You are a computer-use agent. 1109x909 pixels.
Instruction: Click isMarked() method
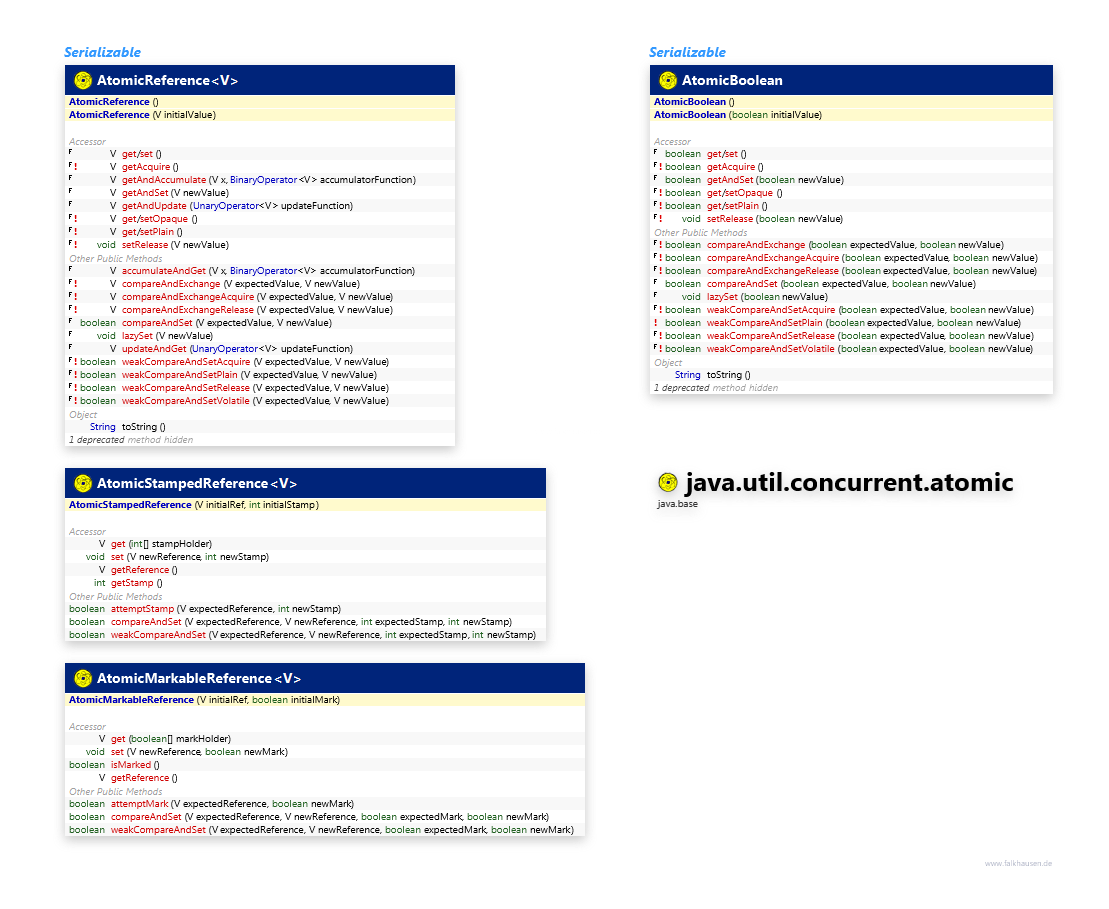[135, 765]
